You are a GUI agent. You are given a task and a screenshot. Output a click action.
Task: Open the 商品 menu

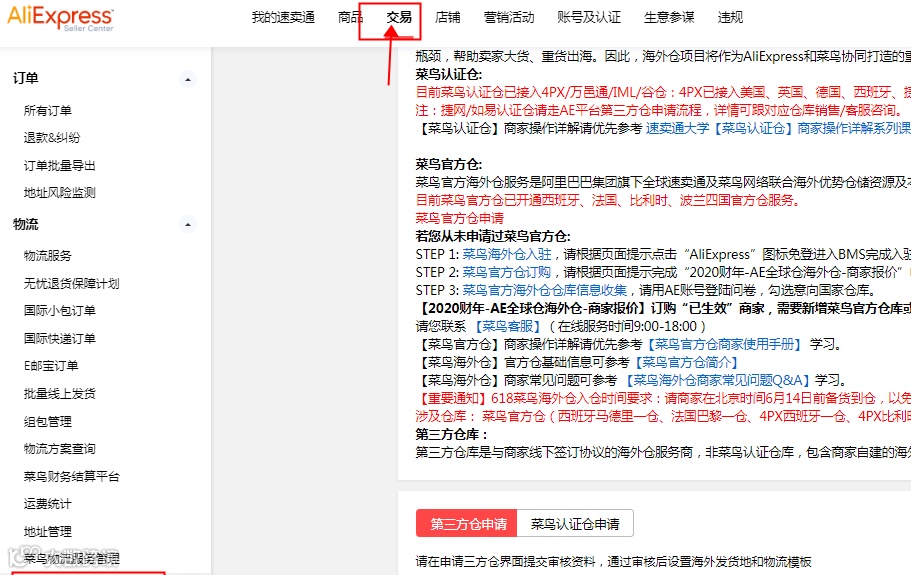pos(350,17)
